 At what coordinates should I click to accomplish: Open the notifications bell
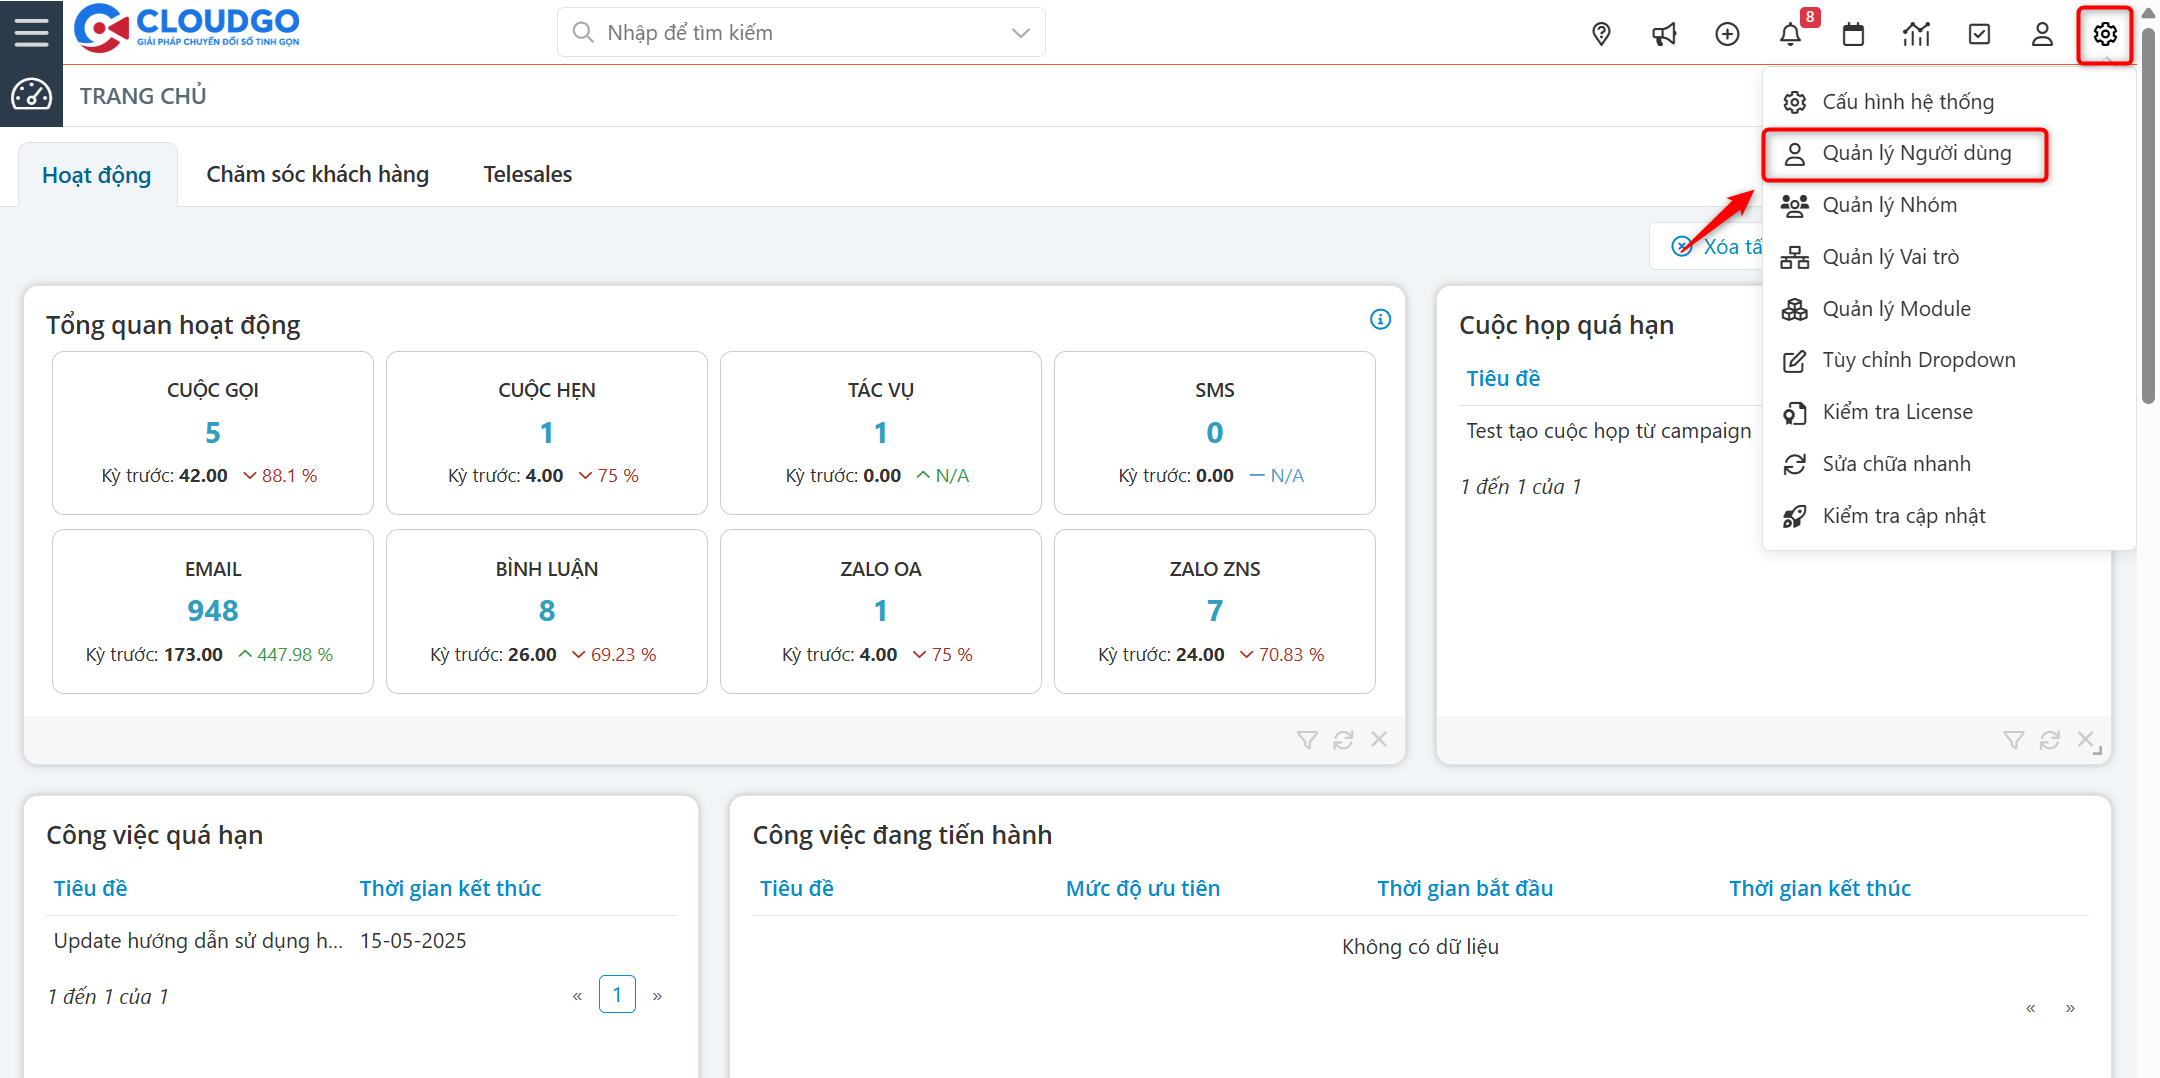click(1790, 34)
